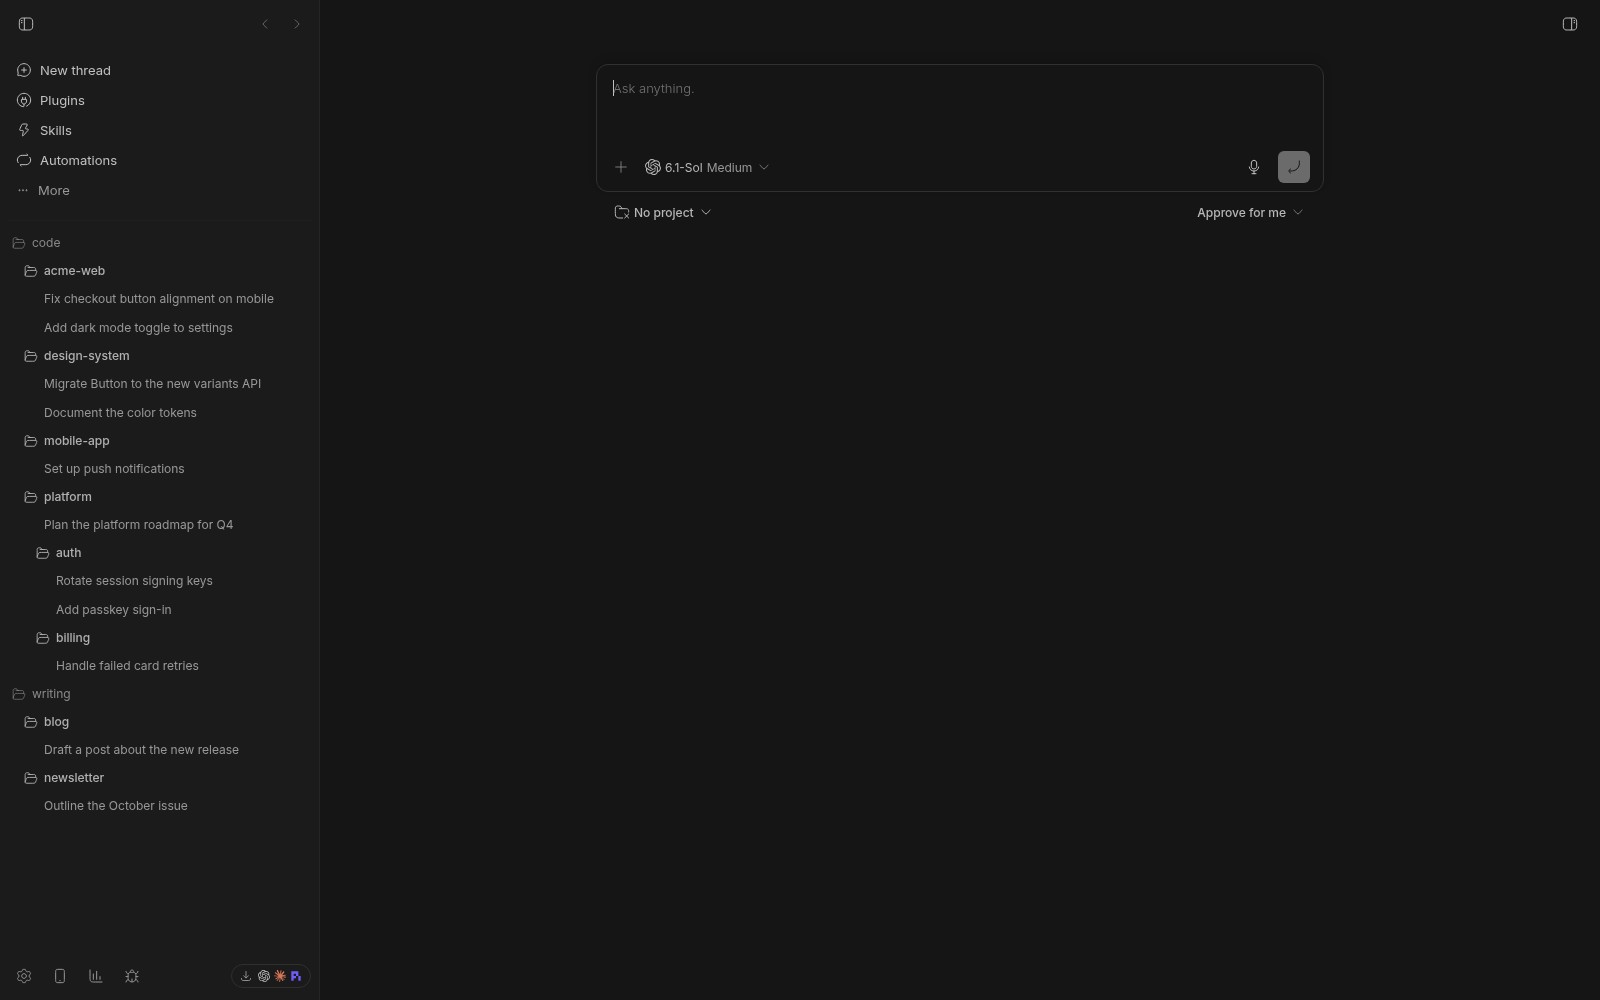Open thread Rotate session signing keys

point(160,581)
